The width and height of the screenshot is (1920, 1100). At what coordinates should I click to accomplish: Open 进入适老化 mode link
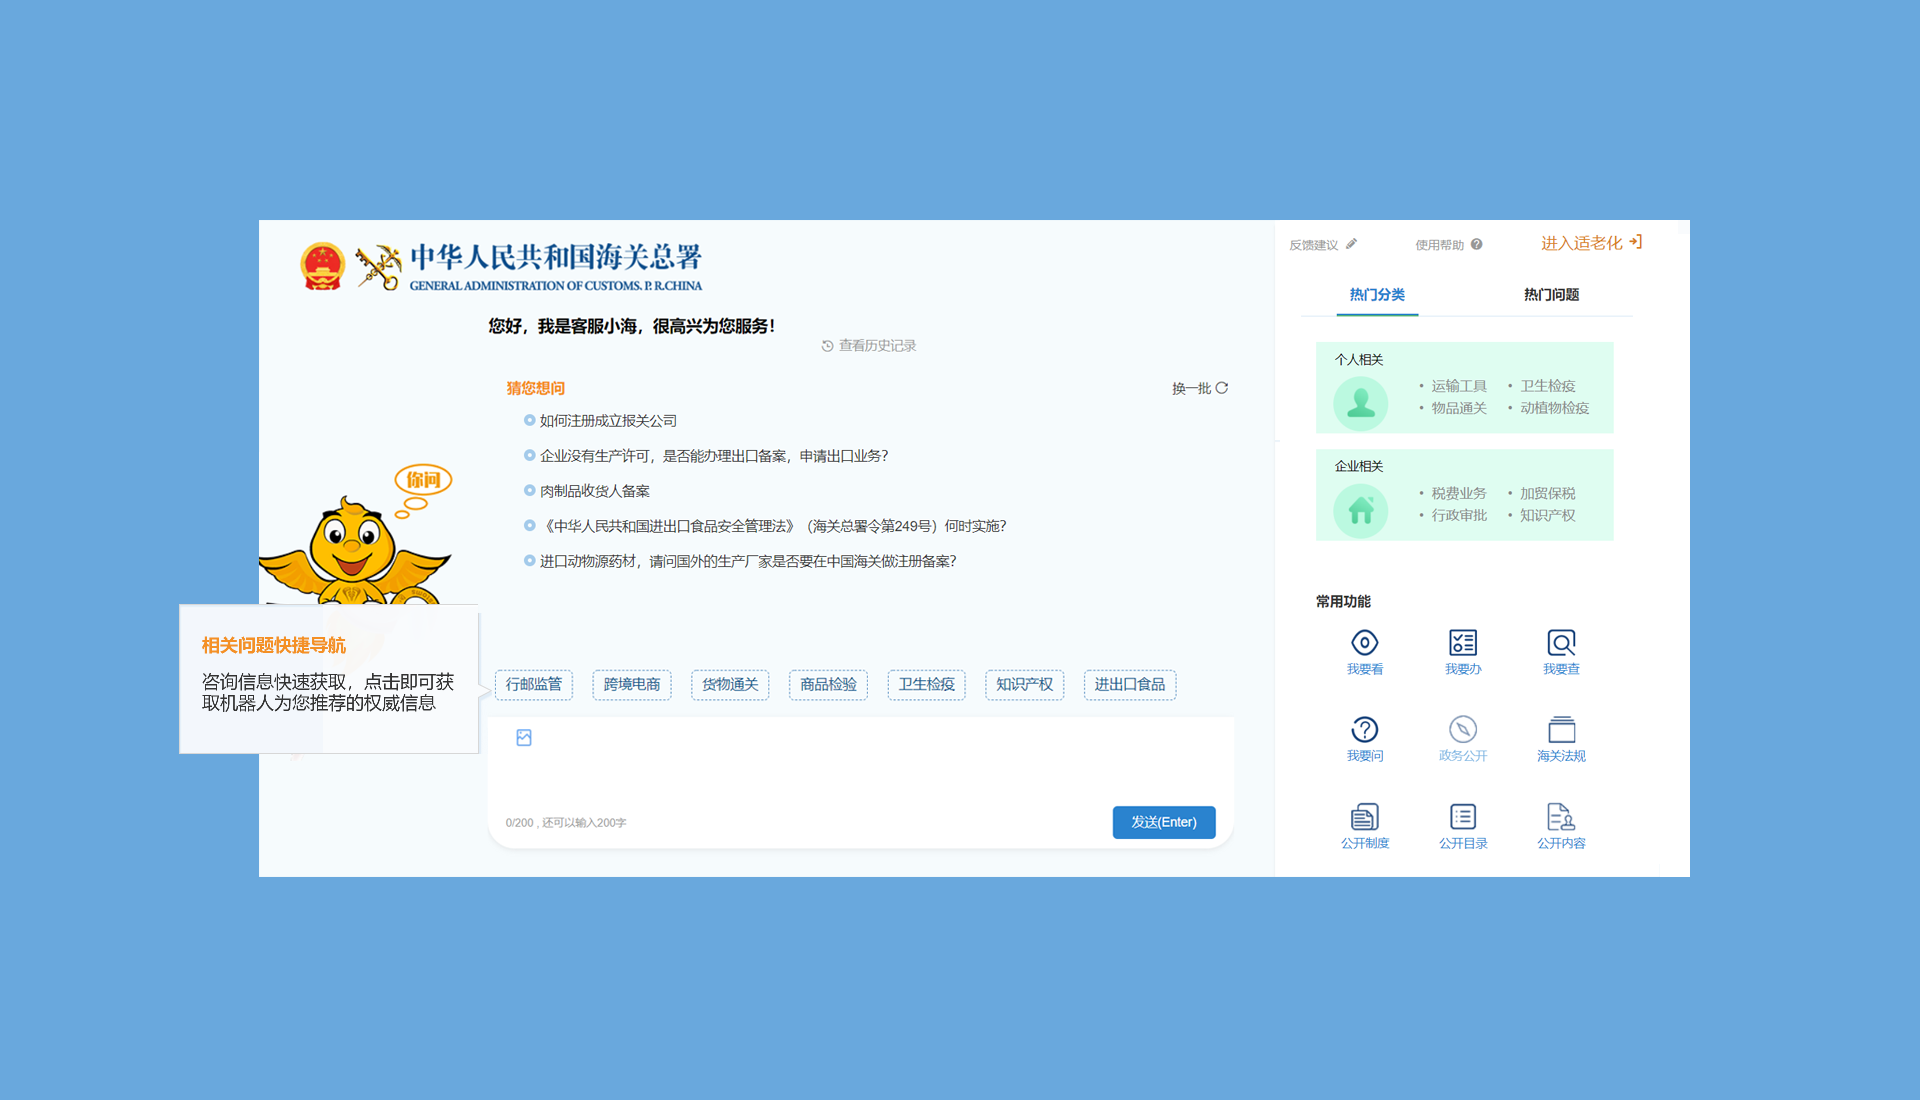[1590, 243]
